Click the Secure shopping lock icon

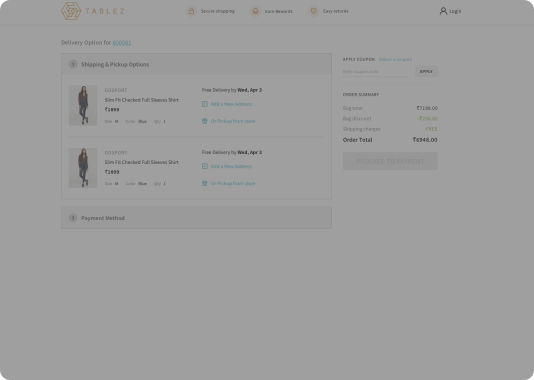point(191,11)
